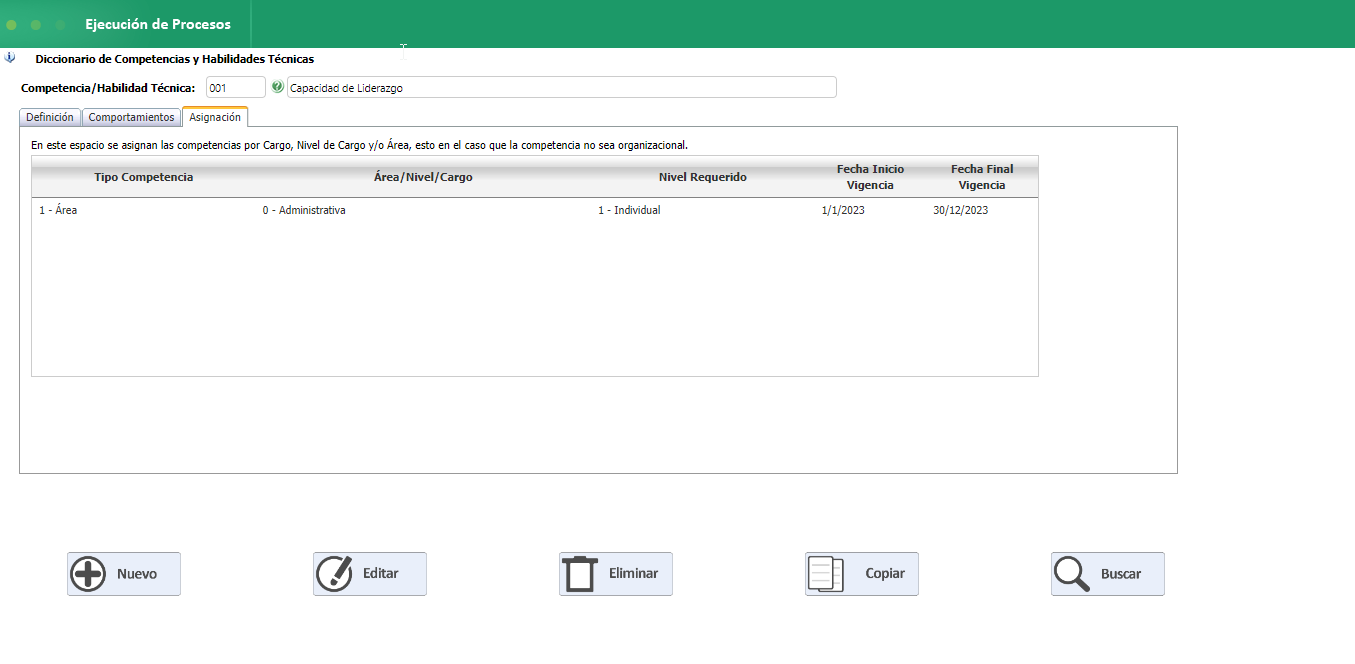Open the Comportamientos tab
This screenshot has width=1355, height=664.
(131, 117)
